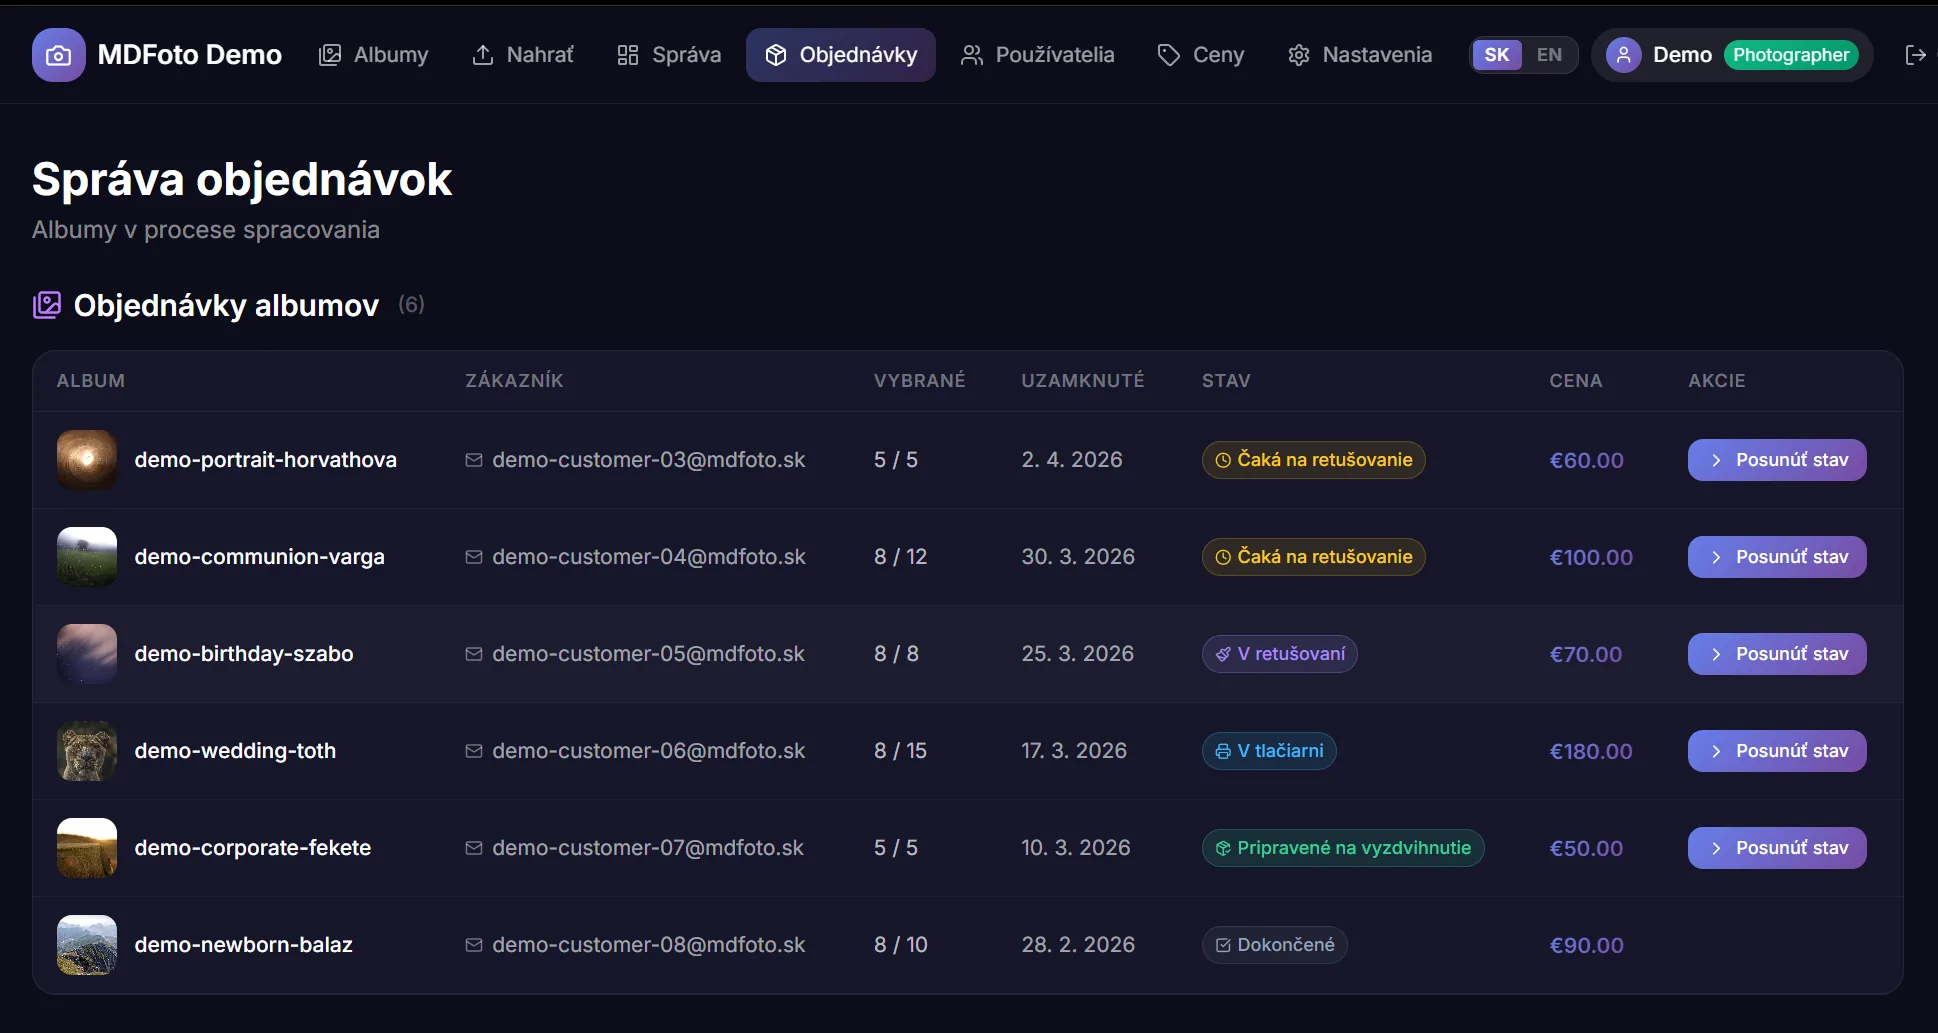The height and width of the screenshot is (1033, 1938).
Task: Click Posunúť stav on demo-portrait-horvathova row
Action: tap(1776, 460)
